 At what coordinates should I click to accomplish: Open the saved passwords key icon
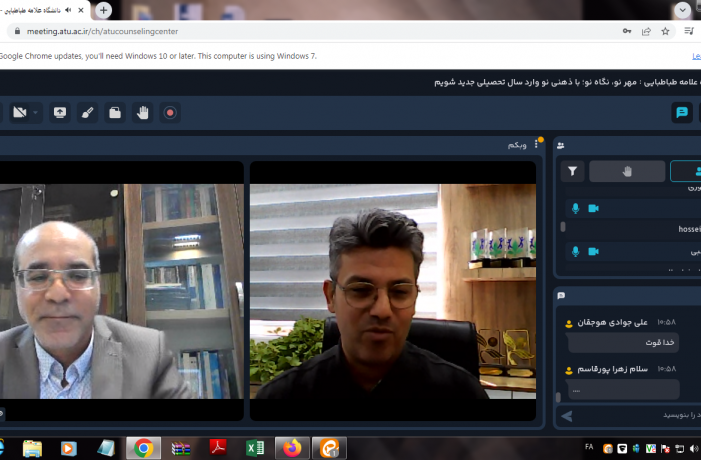[x=627, y=31]
